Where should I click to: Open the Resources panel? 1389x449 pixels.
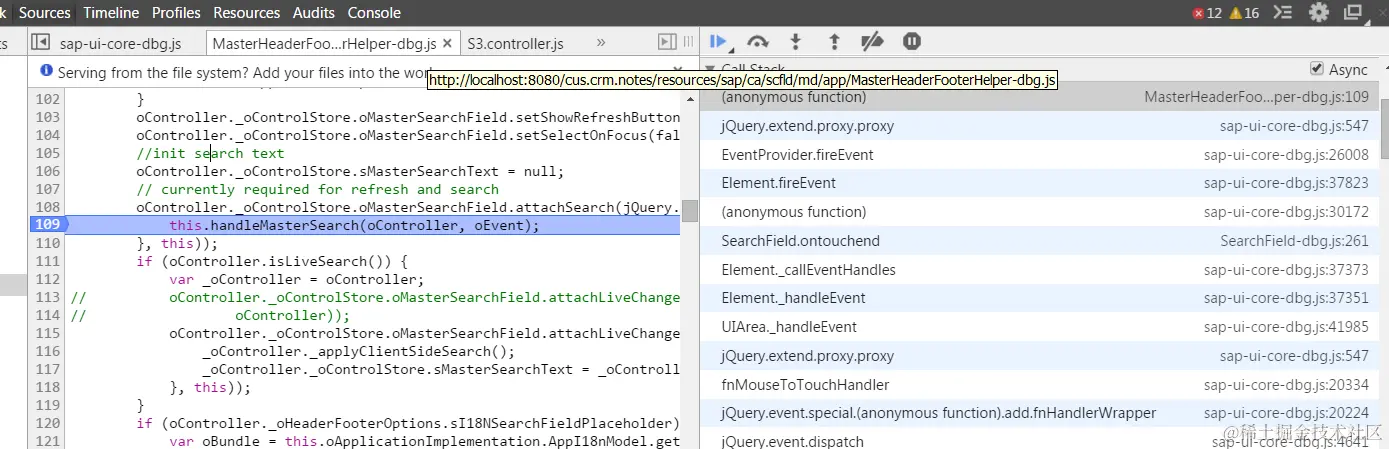pyautogui.click(x=247, y=13)
